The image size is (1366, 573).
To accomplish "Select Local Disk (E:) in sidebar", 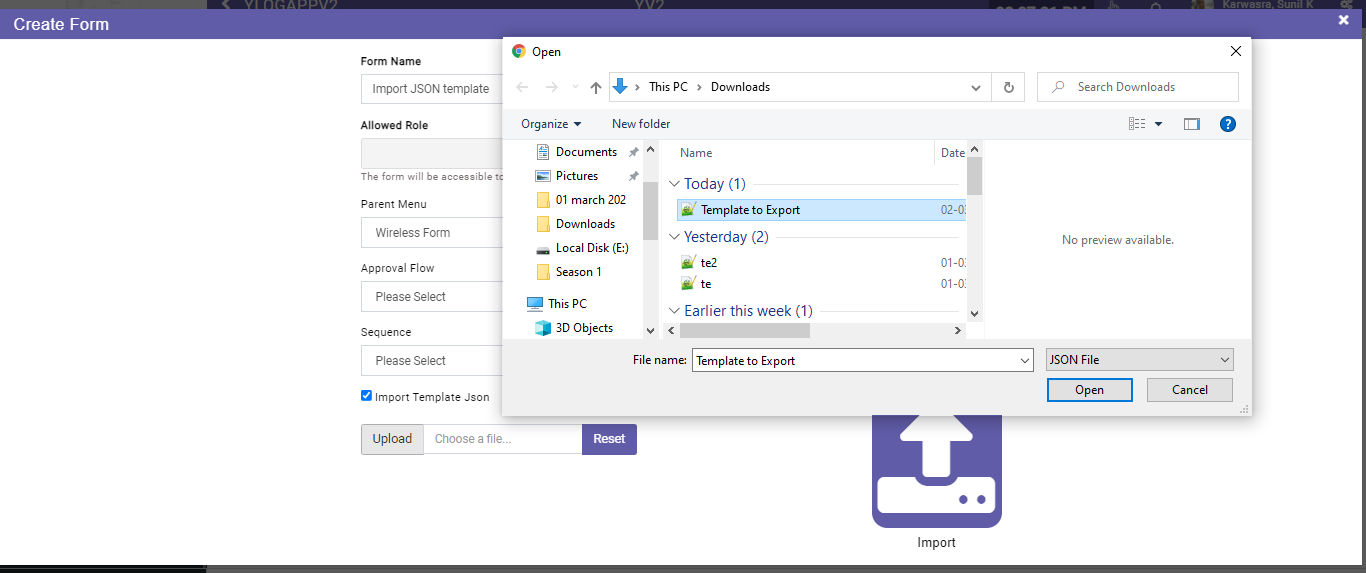I will 592,248.
